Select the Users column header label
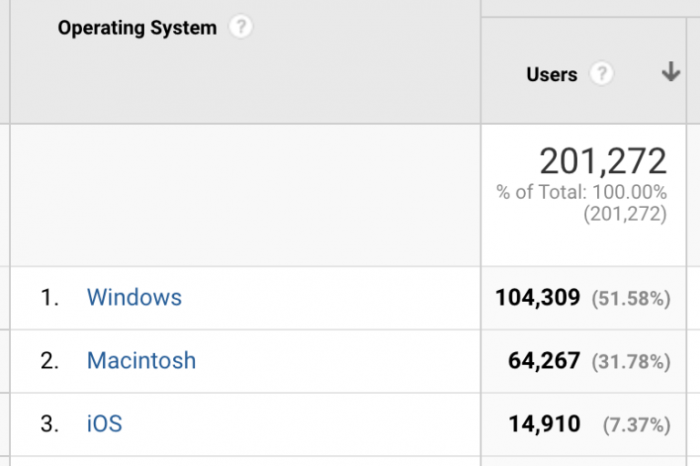This screenshot has width=700, height=466. [x=552, y=74]
